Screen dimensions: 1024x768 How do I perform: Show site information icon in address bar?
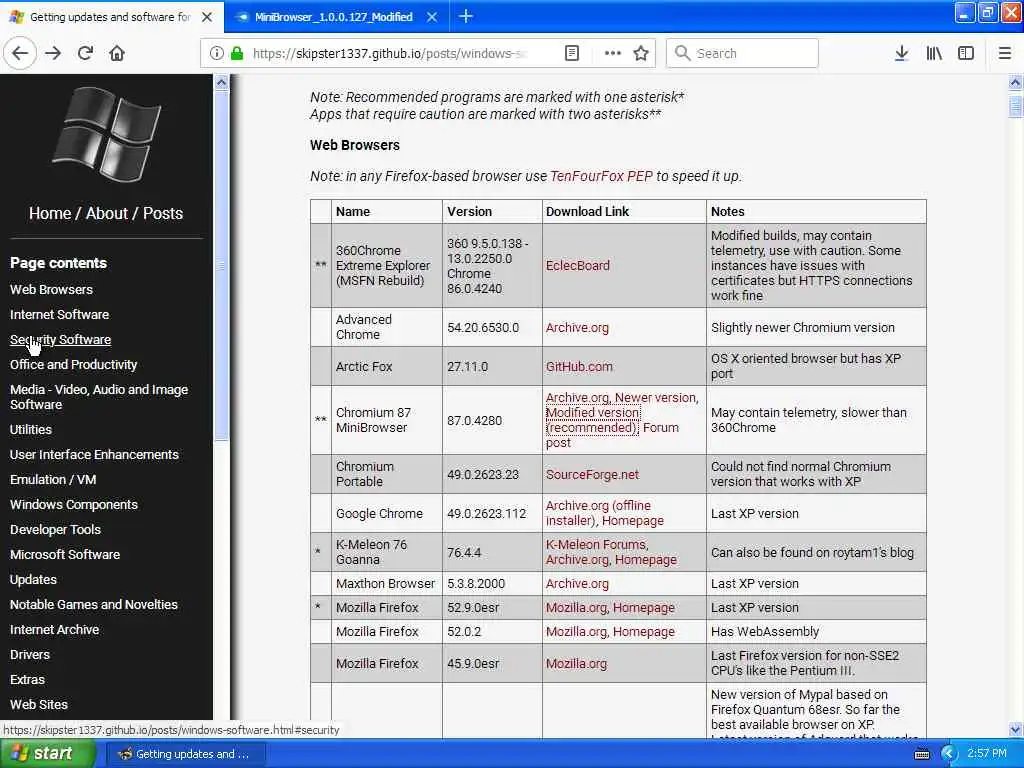click(x=216, y=53)
